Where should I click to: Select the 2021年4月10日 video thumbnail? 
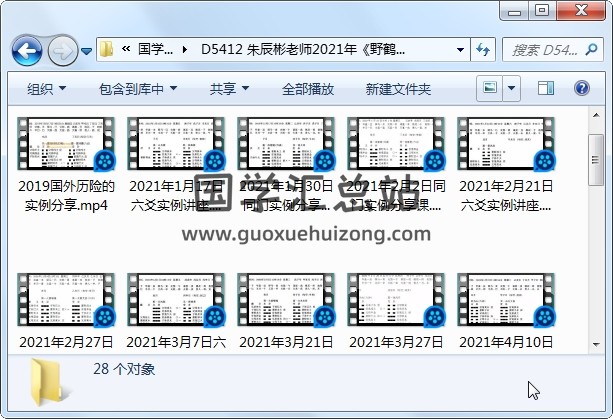(506, 299)
